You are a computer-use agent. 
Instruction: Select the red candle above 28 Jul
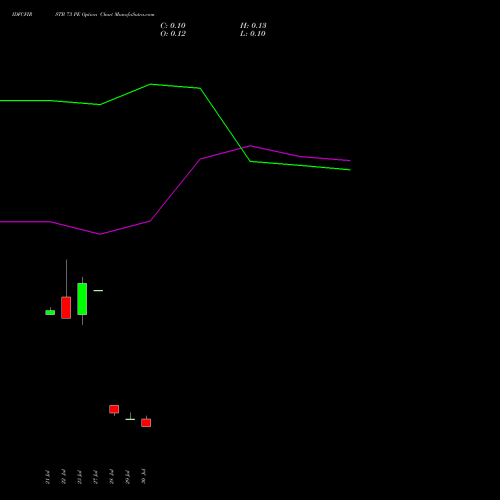click(114, 409)
